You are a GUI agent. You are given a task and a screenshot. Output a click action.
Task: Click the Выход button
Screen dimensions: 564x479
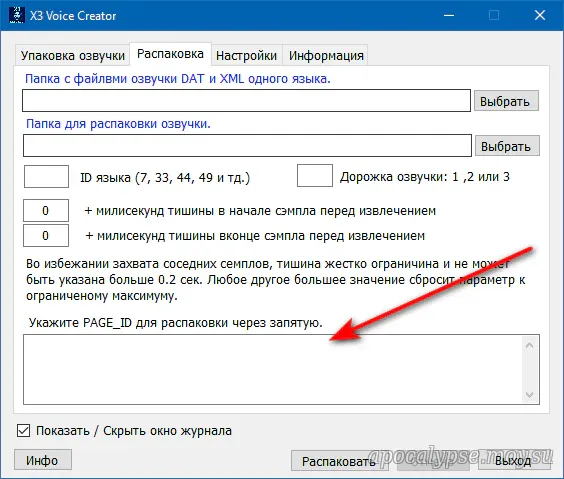point(514,461)
